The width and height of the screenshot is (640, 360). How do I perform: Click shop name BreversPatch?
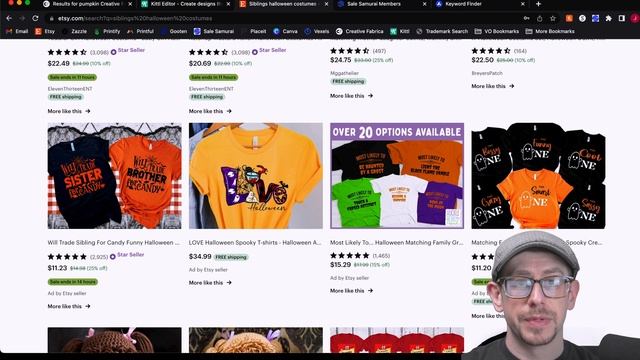coord(487,73)
